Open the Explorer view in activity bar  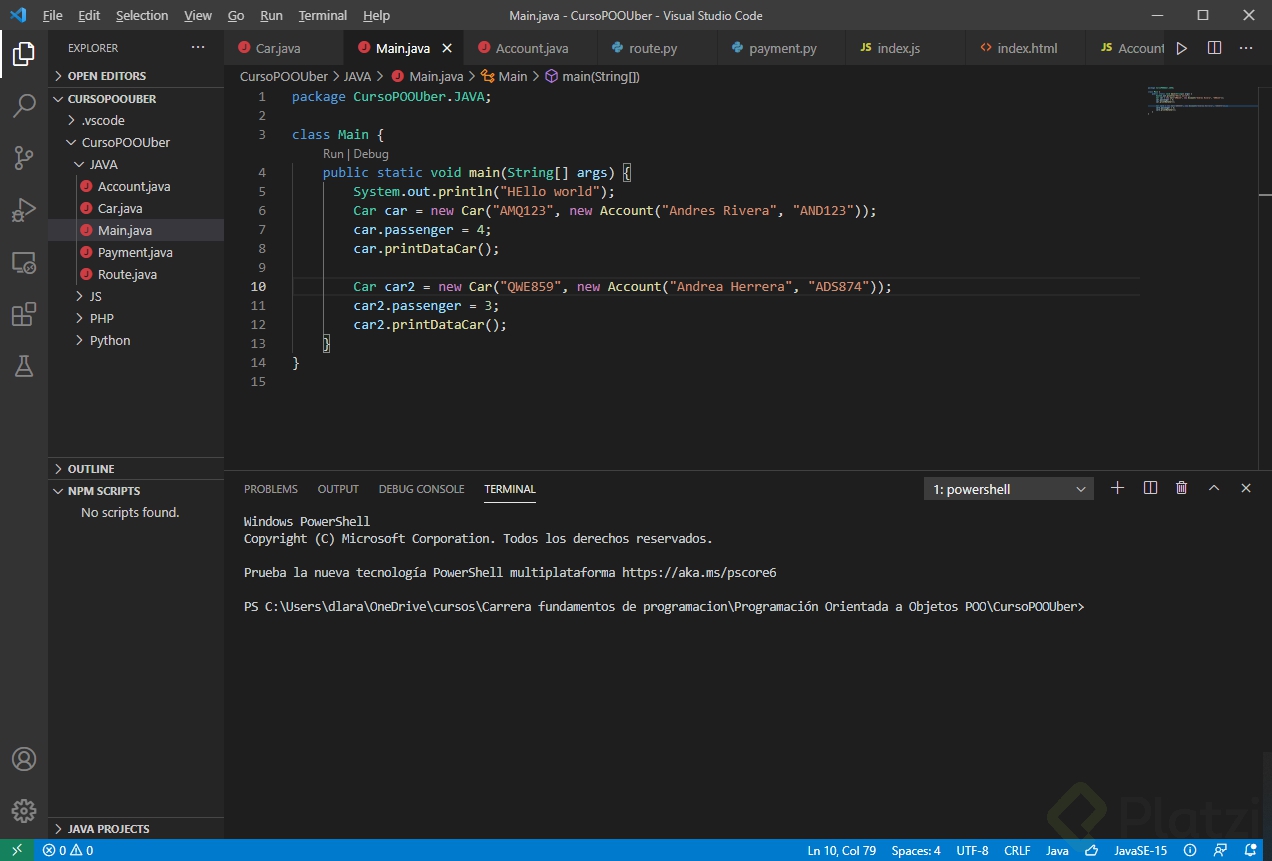tap(24, 54)
